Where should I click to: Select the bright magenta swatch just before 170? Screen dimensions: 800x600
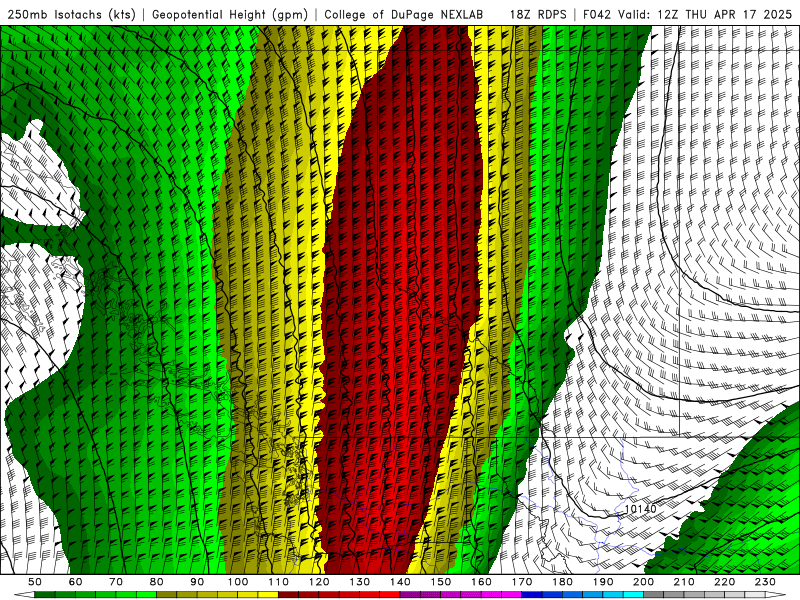511,595
